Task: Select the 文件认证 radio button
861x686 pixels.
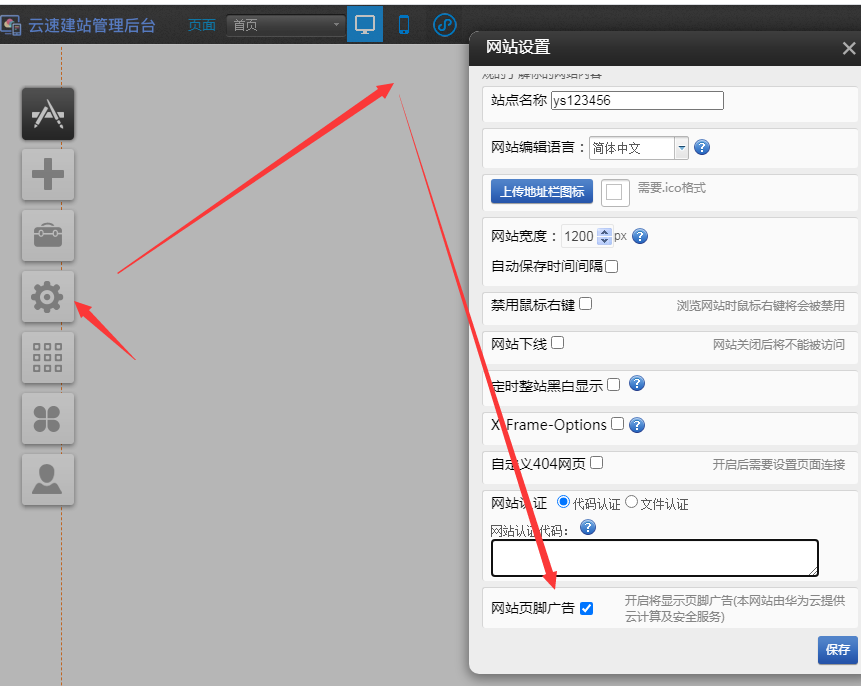Action: pyautogui.click(x=631, y=502)
